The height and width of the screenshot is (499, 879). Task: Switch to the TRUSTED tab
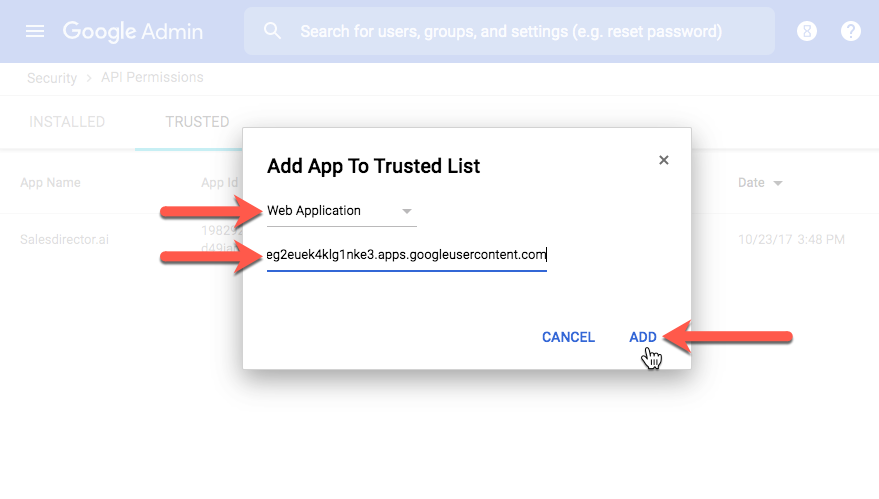197,122
